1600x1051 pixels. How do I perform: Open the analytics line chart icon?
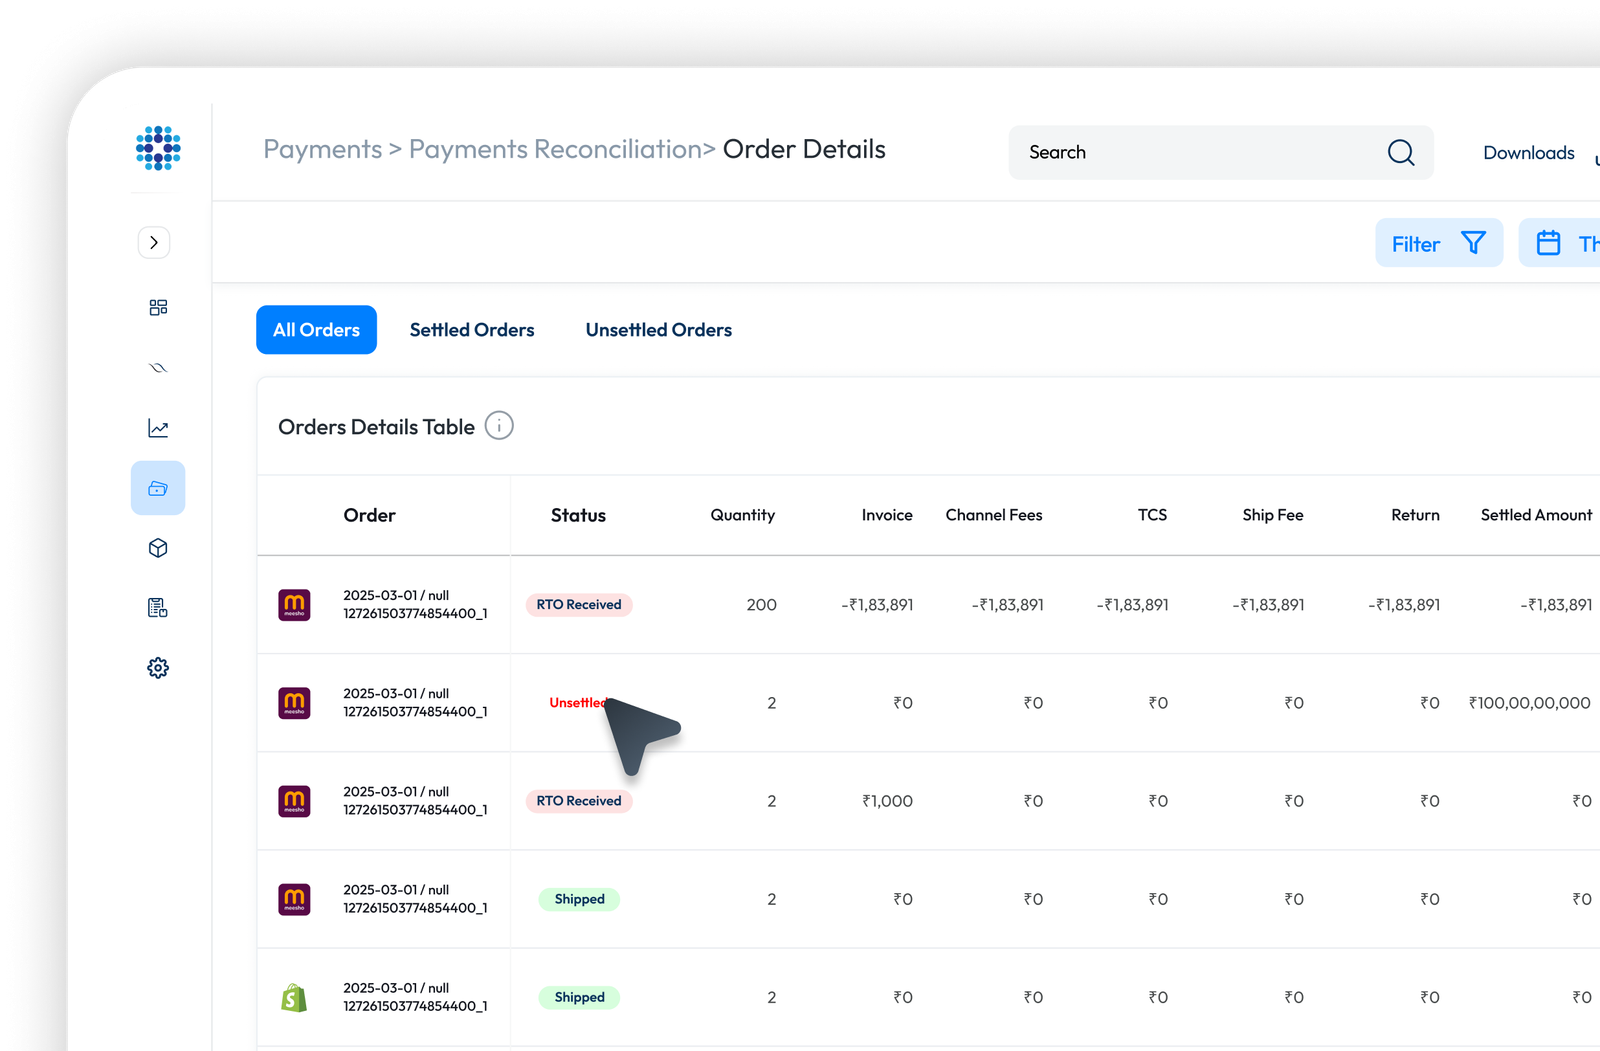158,428
